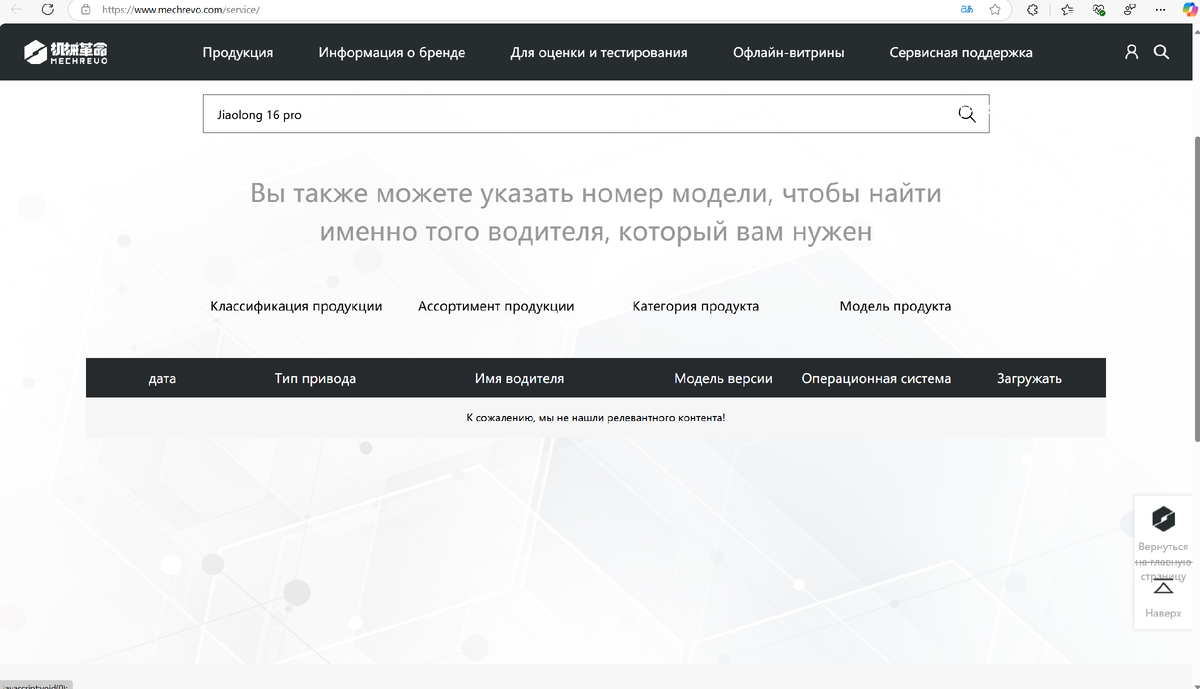The width and height of the screenshot is (1200, 689).
Task: Click the magnifier icon inside the search field
Action: [966, 113]
